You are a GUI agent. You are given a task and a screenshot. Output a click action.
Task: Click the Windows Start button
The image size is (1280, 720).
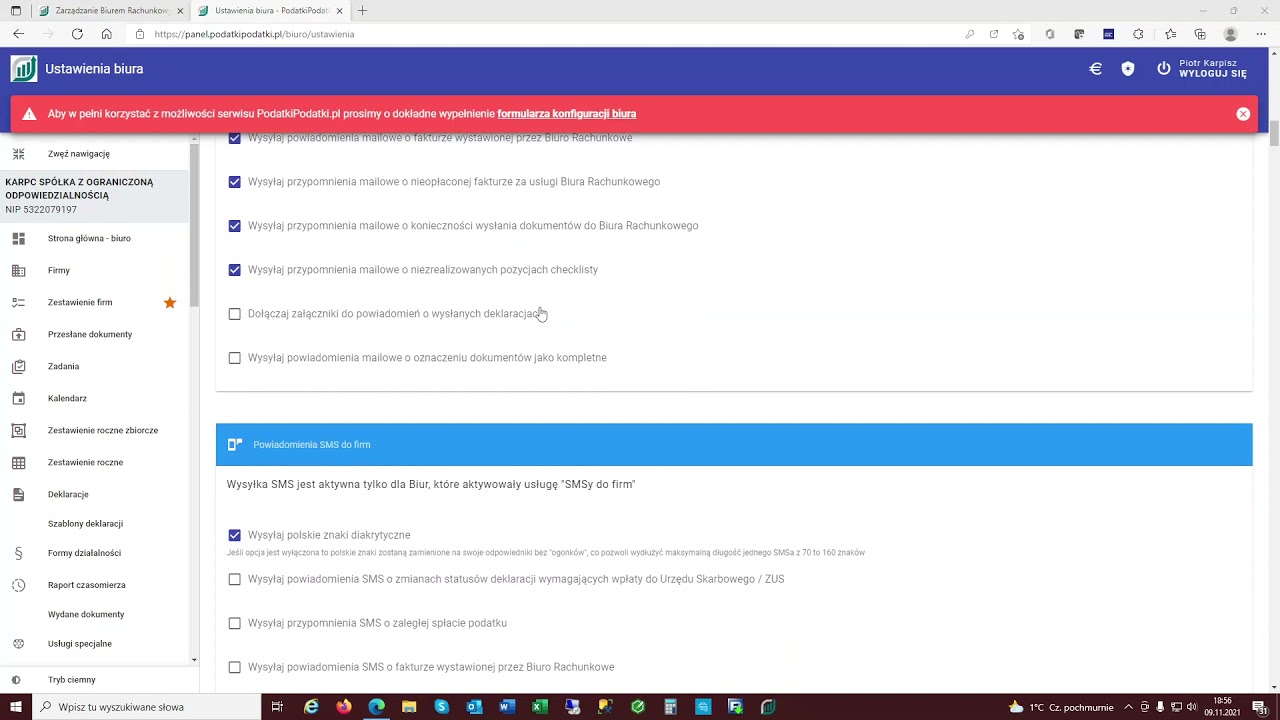pos(15,707)
